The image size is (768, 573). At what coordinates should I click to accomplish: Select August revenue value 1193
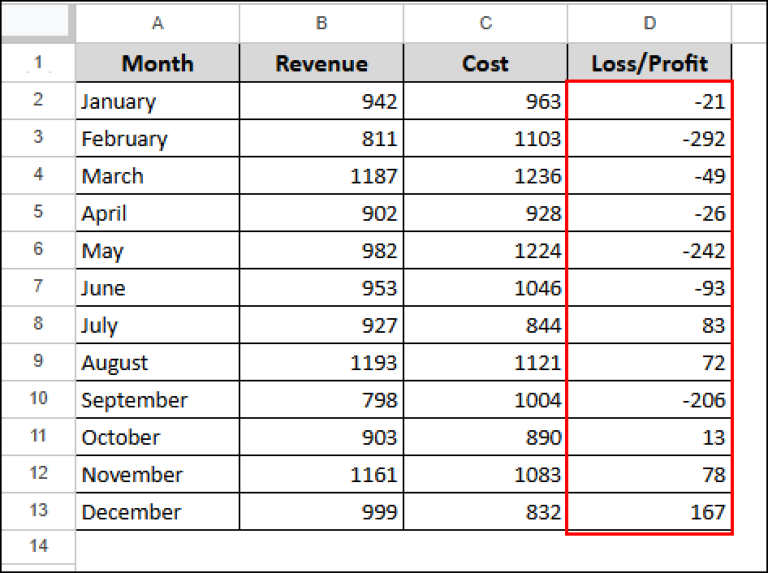321,363
